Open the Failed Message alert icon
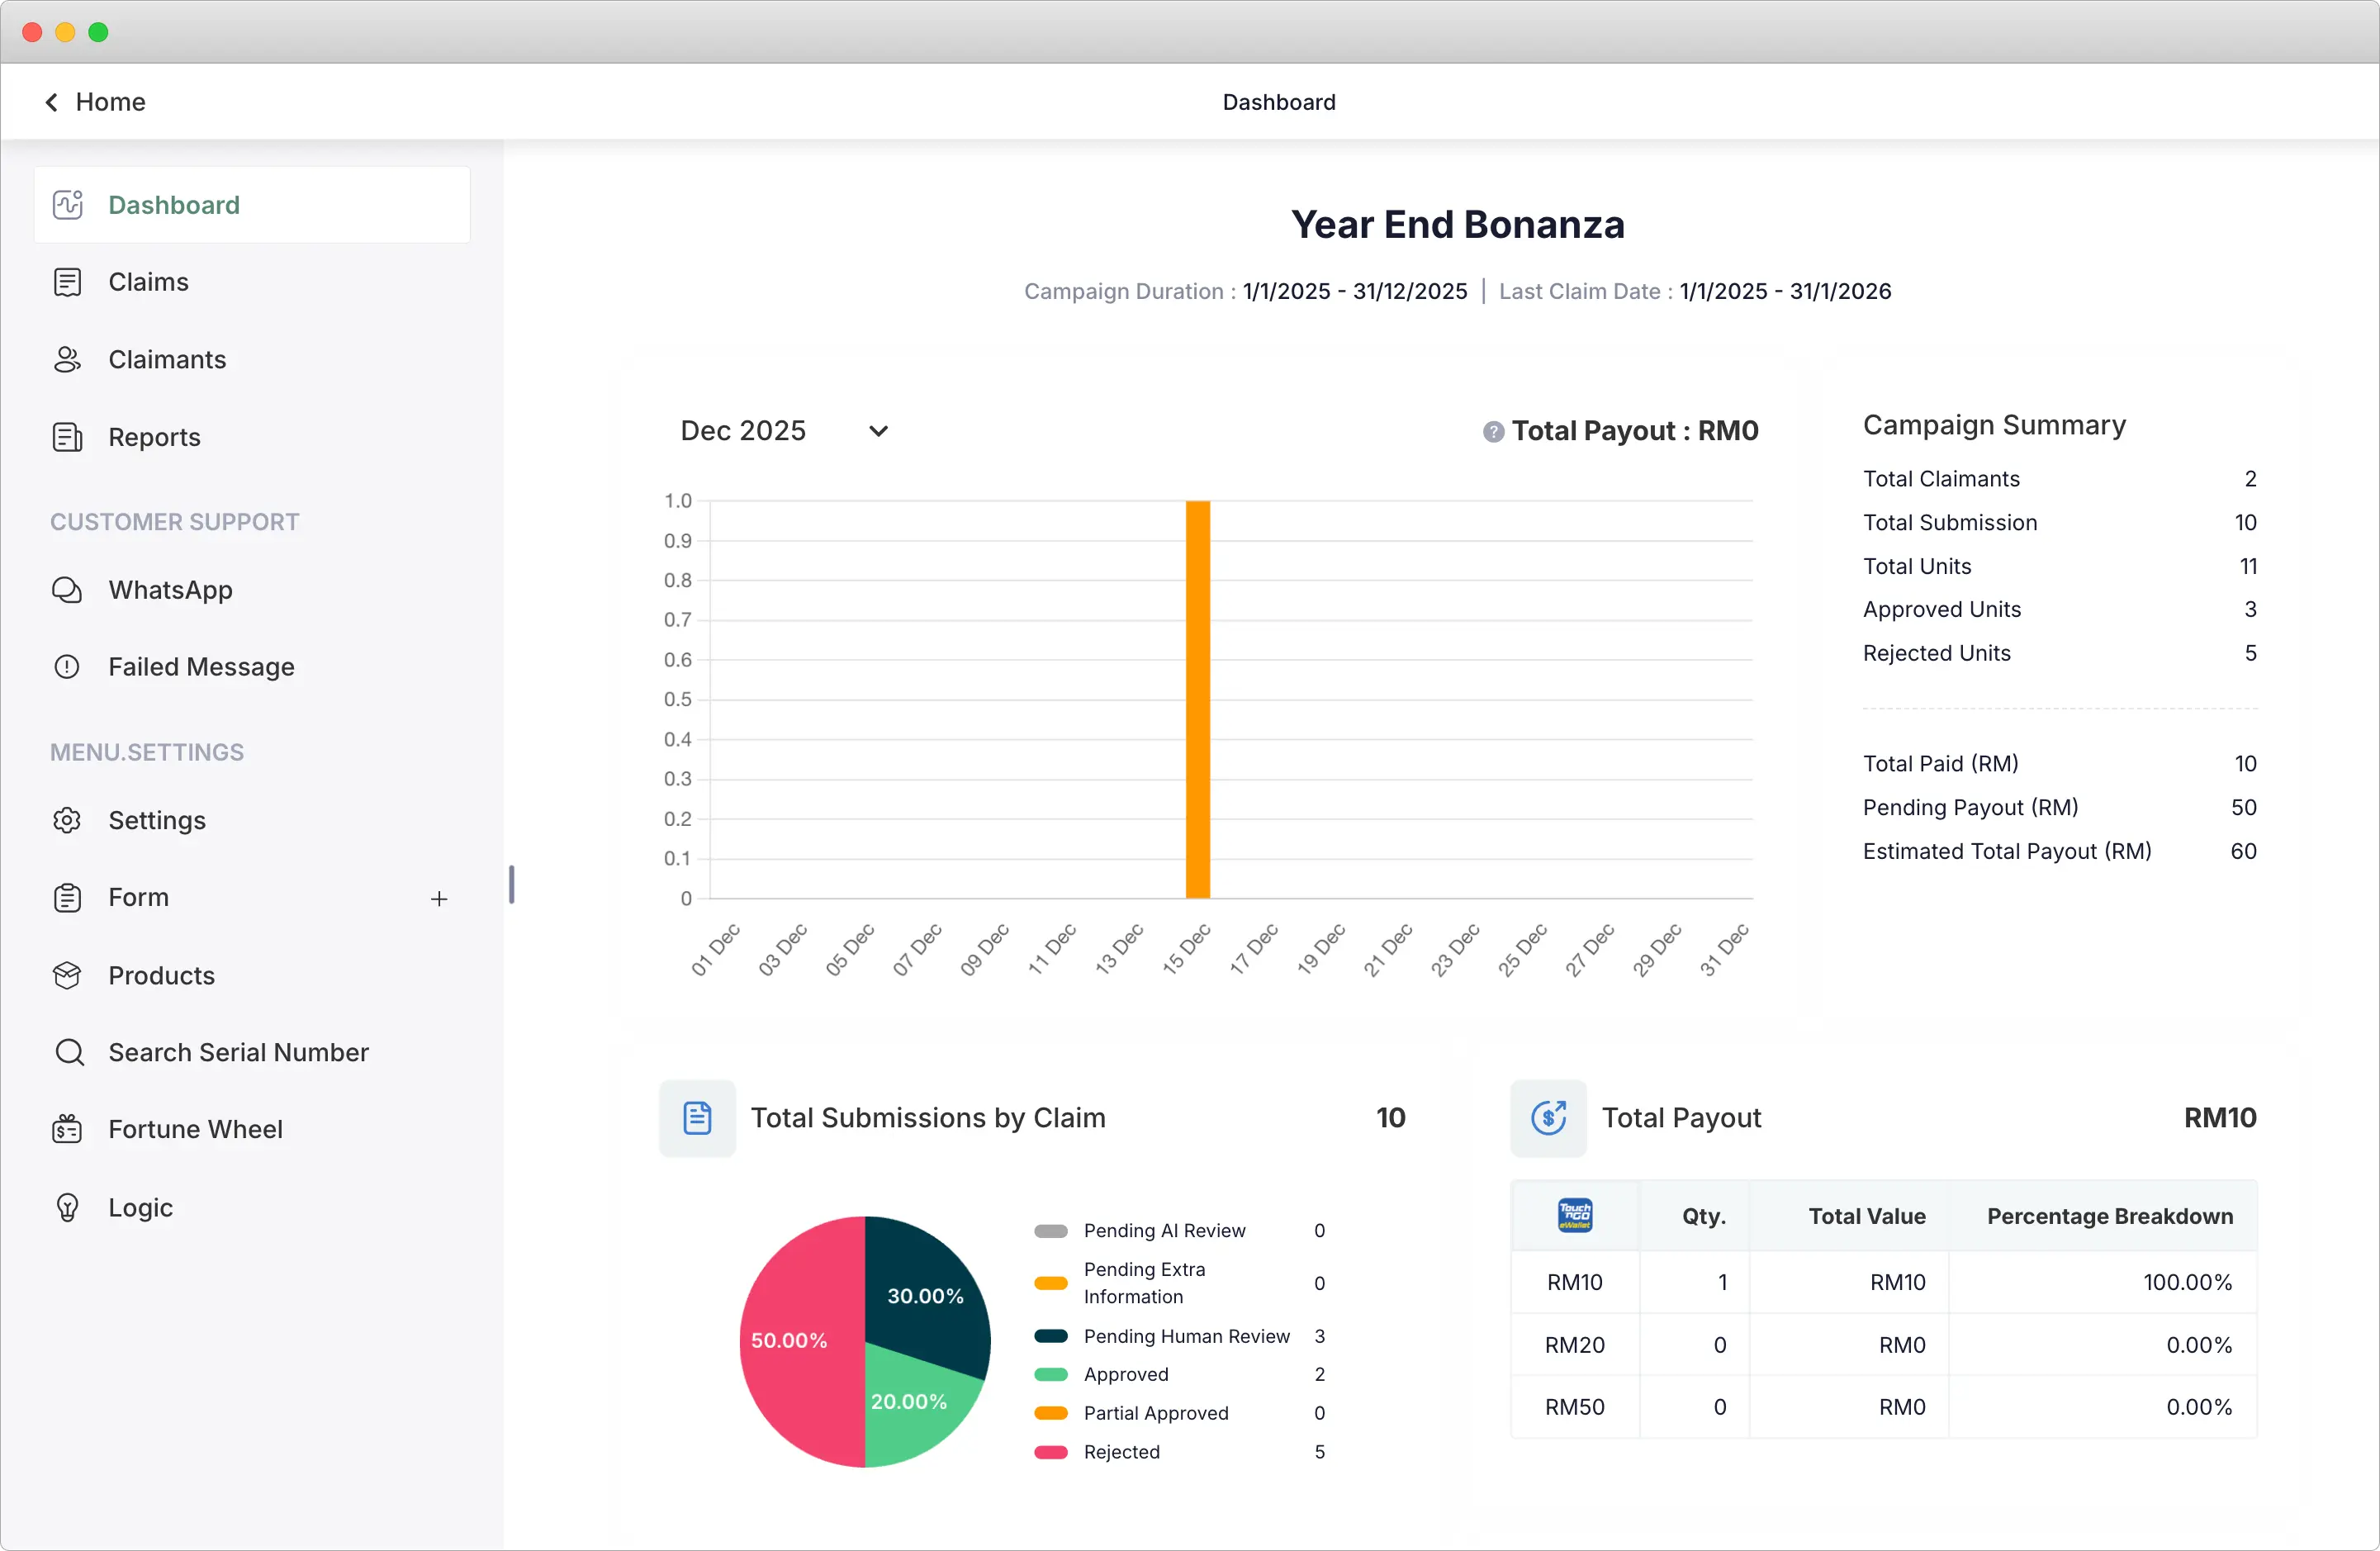The width and height of the screenshot is (2380, 1551). click(x=66, y=666)
